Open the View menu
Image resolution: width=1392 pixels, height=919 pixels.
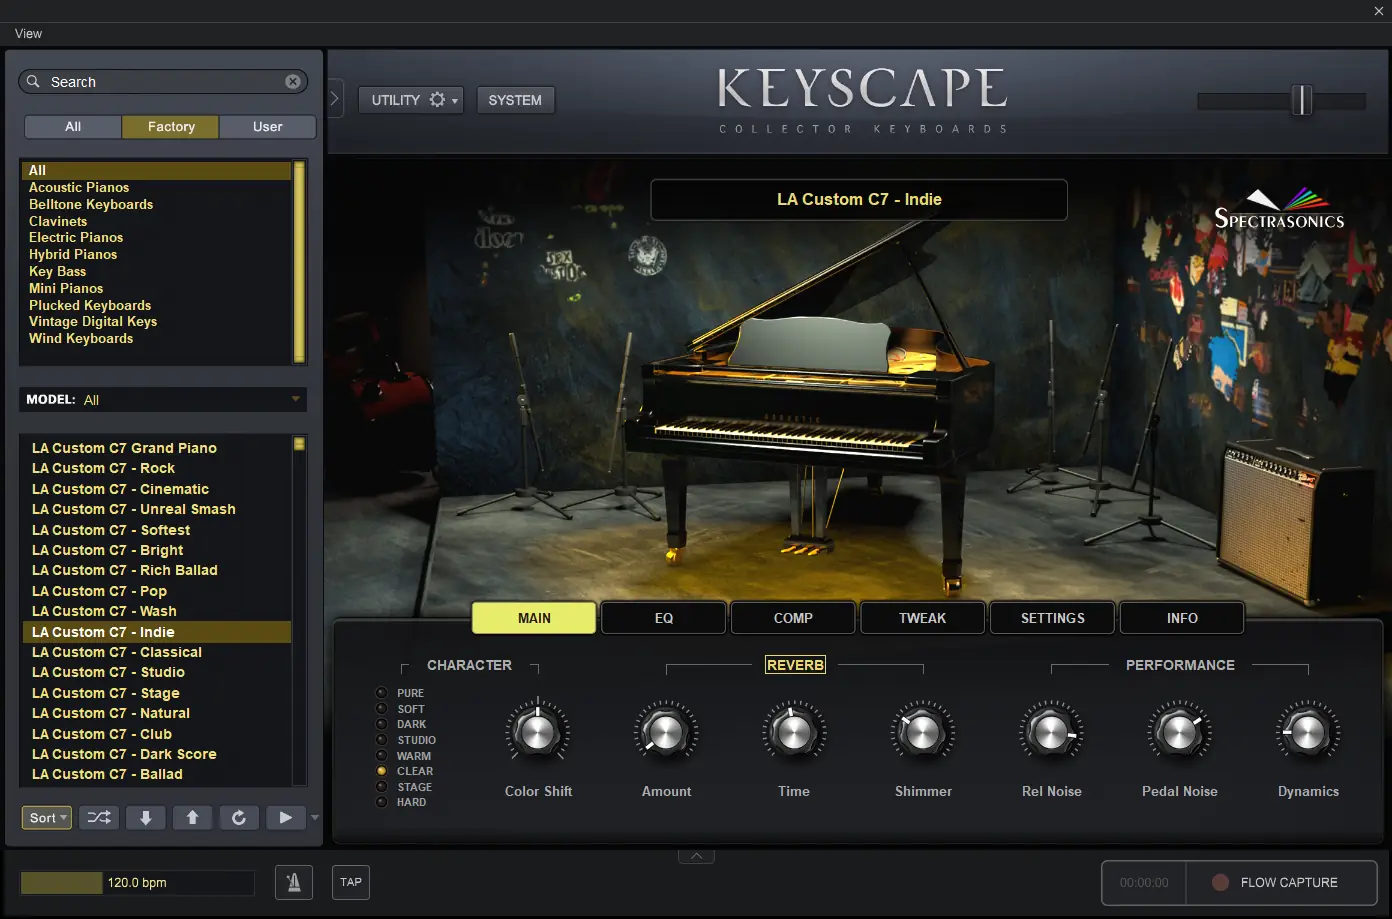(x=28, y=34)
